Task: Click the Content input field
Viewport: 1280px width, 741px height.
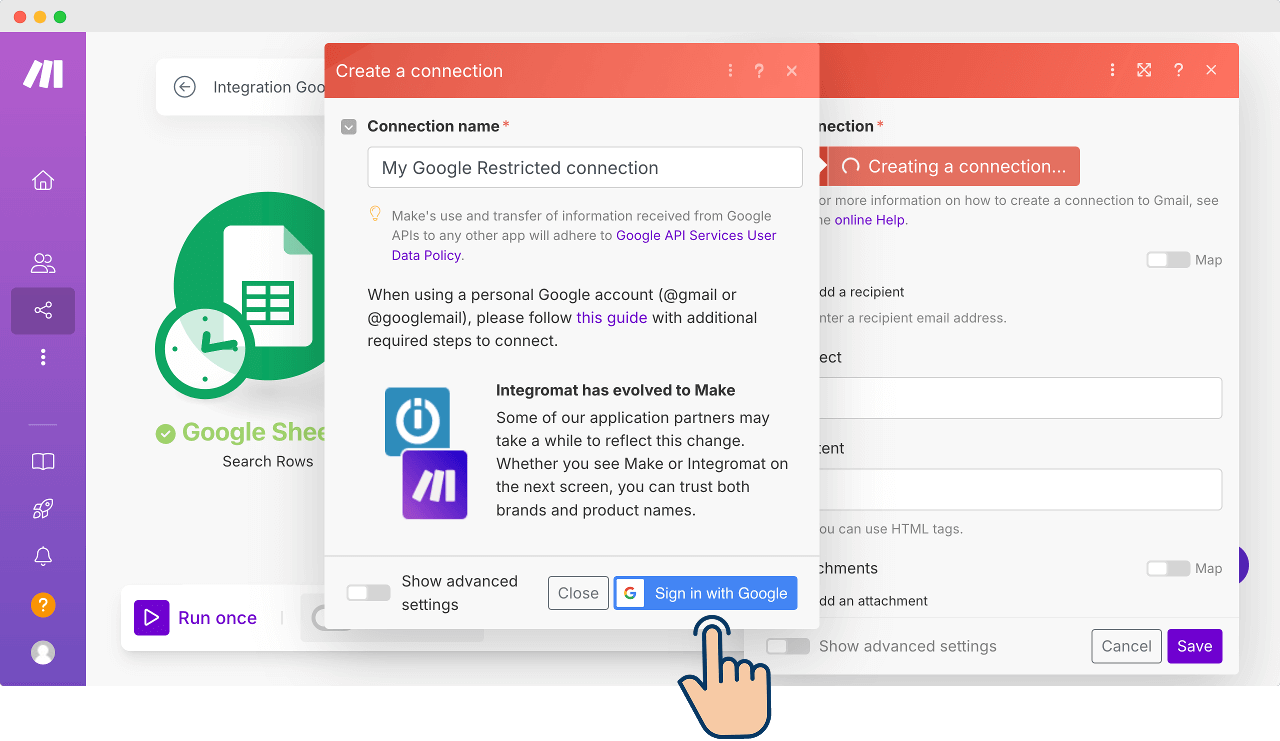Action: click(1020, 490)
